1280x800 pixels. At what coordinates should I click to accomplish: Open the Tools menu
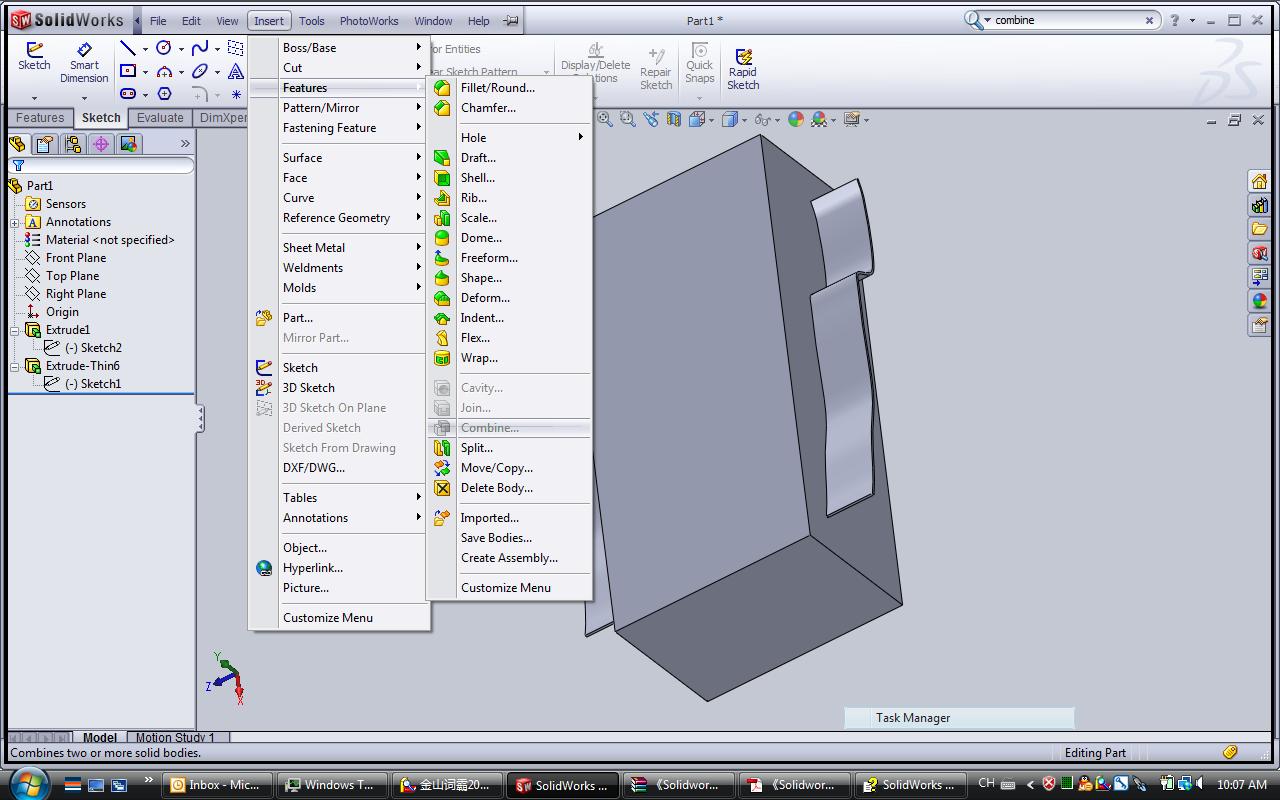tap(312, 20)
